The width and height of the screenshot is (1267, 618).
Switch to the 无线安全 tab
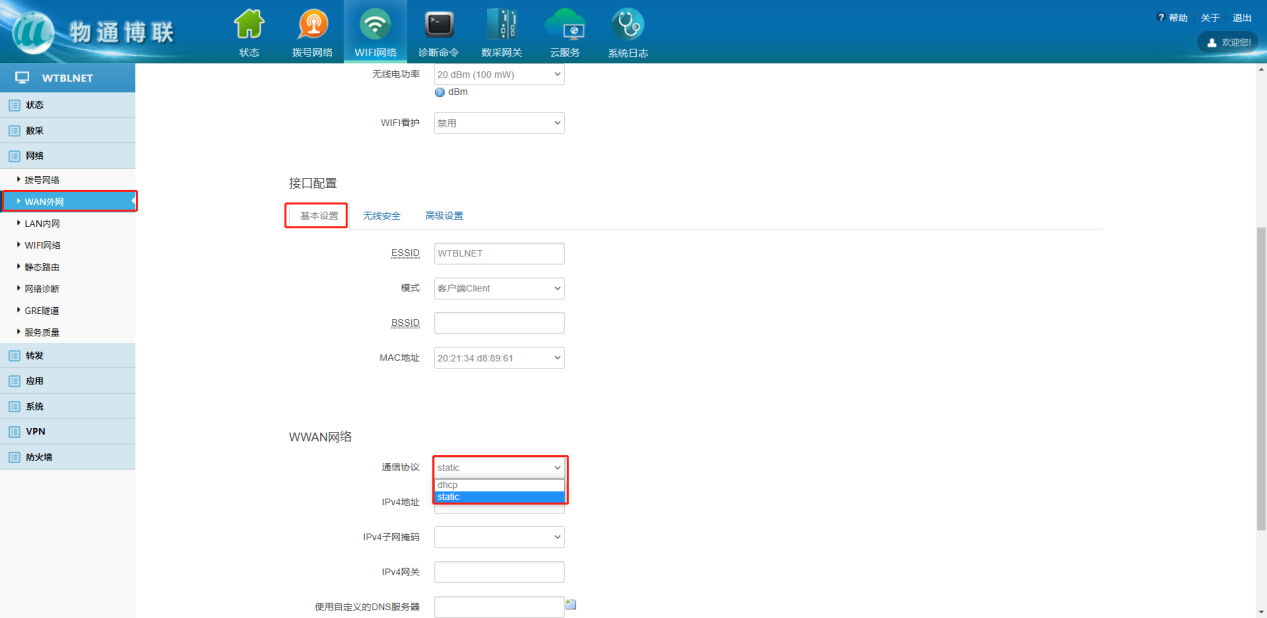tap(381, 216)
